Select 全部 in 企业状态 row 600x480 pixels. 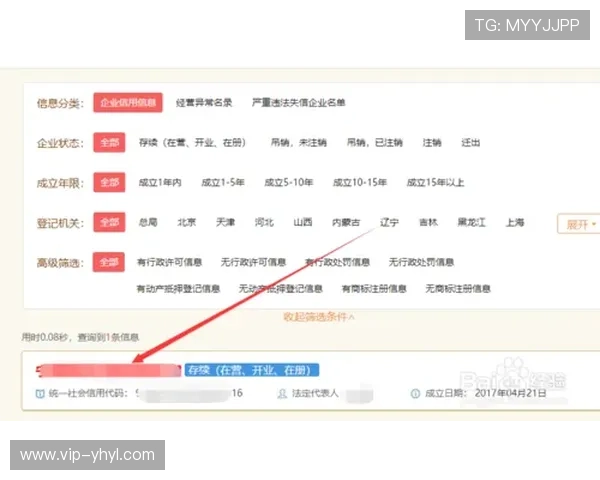pyautogui.click(x=109, y=142)
